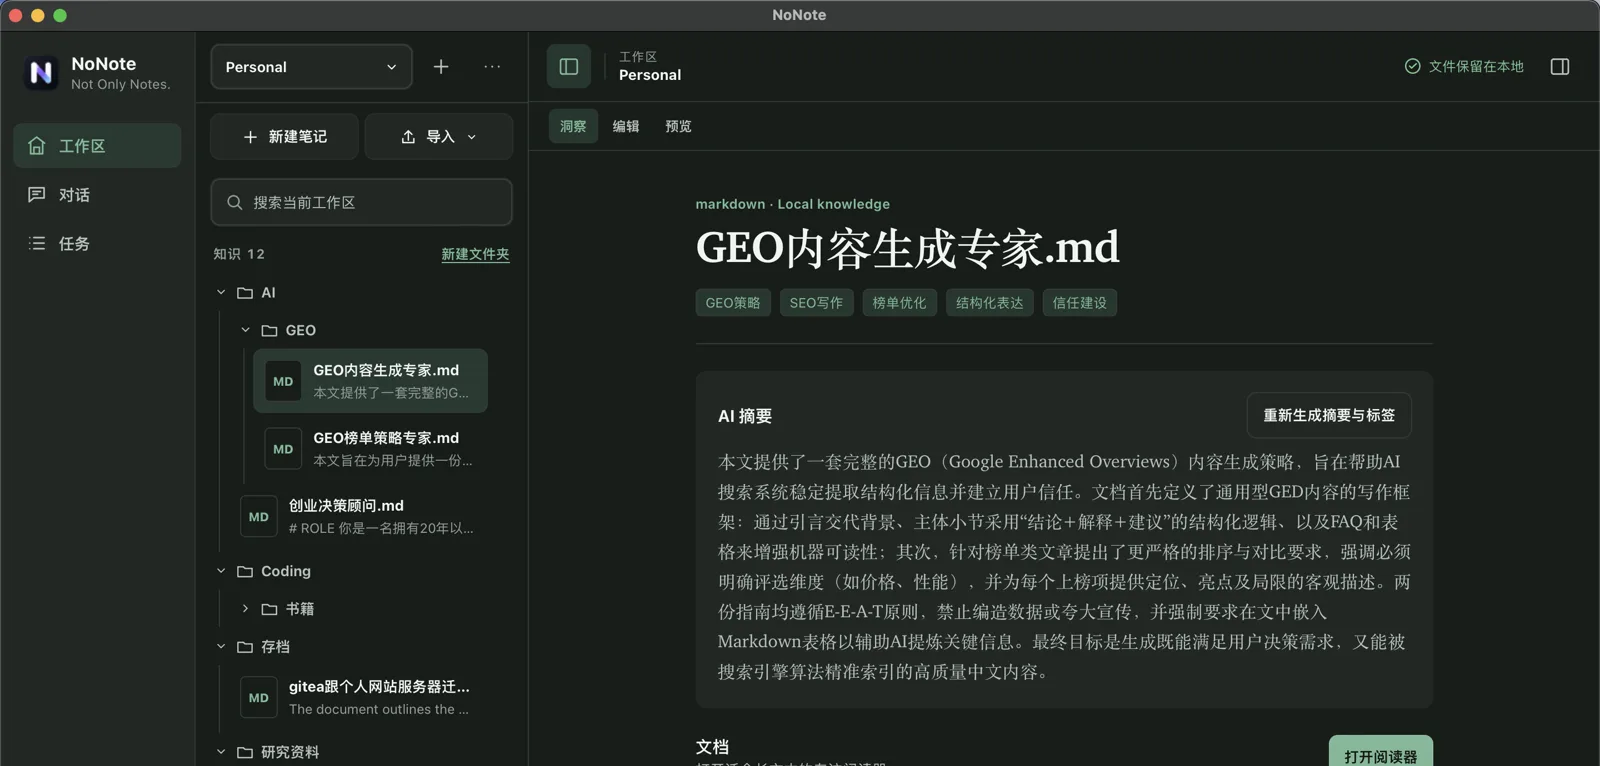Open the Personal workspace dropdown
Screen dimensions: 1600x766
[x=311, y=67]
